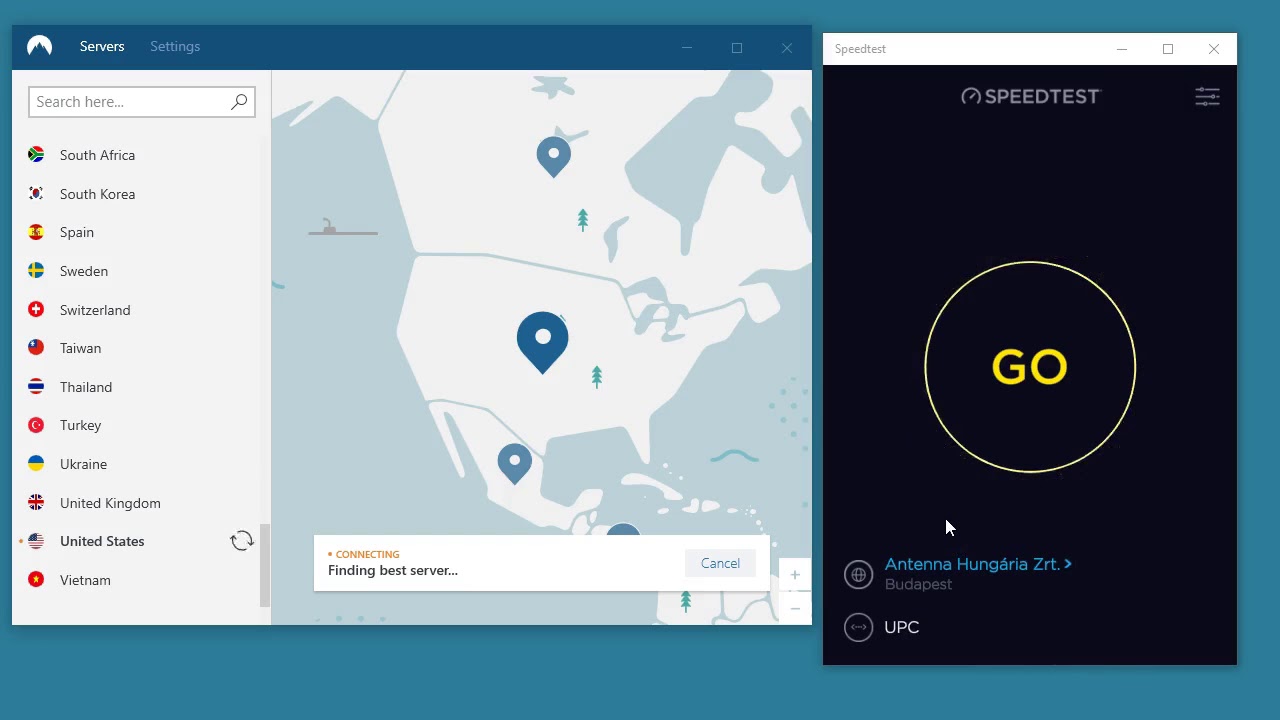This screenshot has height=720, width=1280.
Task: Click into the Search here field
Action: [x=142, y=102]
